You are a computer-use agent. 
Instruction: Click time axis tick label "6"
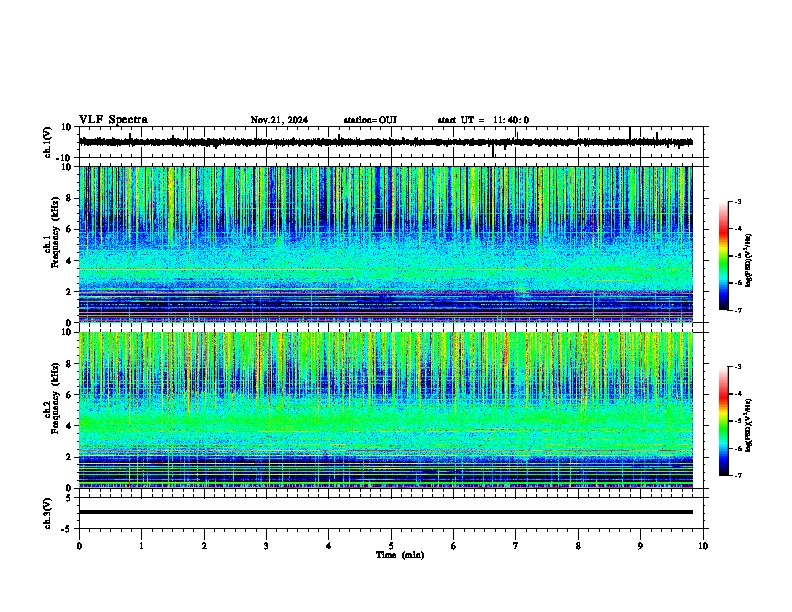[454, 546]
